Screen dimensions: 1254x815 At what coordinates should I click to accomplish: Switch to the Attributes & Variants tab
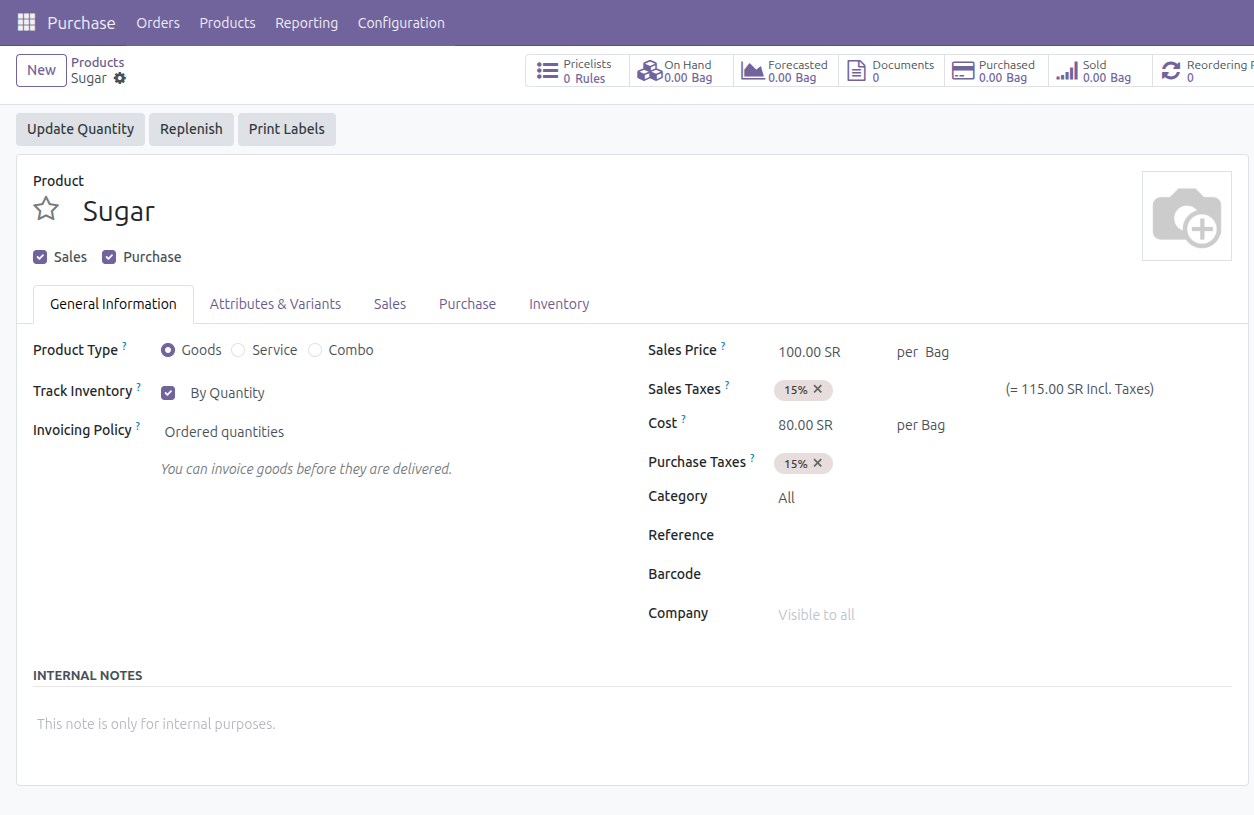(275, 304)
